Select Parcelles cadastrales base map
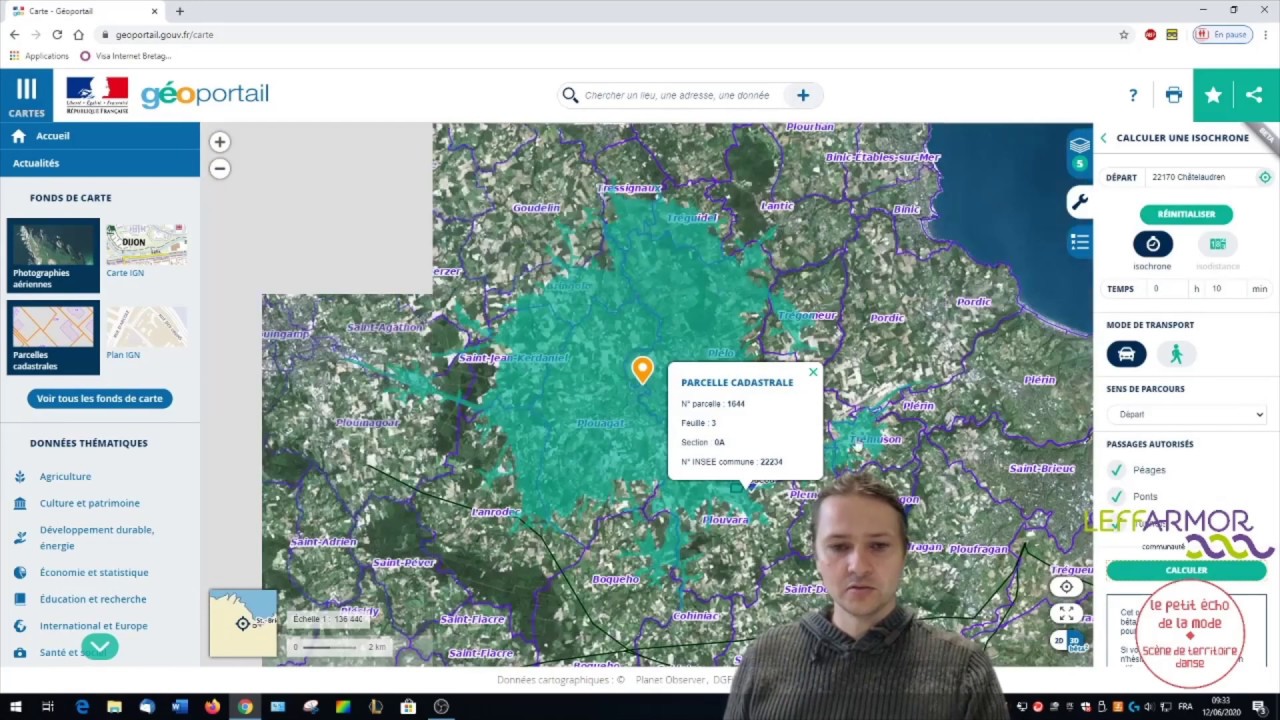 [53, 338]
